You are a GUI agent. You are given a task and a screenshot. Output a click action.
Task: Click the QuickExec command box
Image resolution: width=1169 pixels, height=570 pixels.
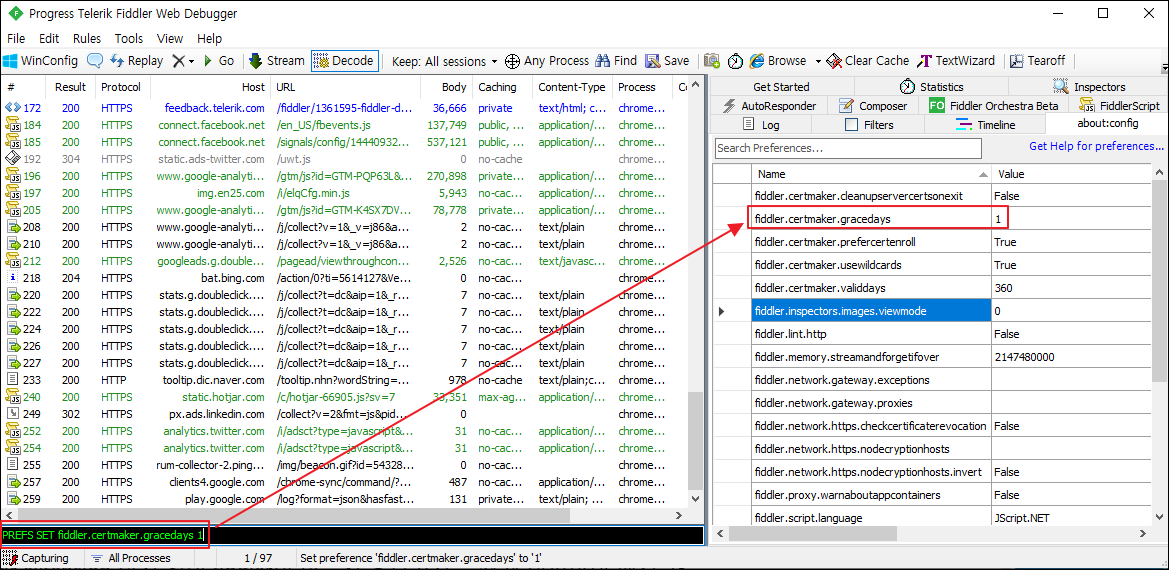tap(352, 535)
